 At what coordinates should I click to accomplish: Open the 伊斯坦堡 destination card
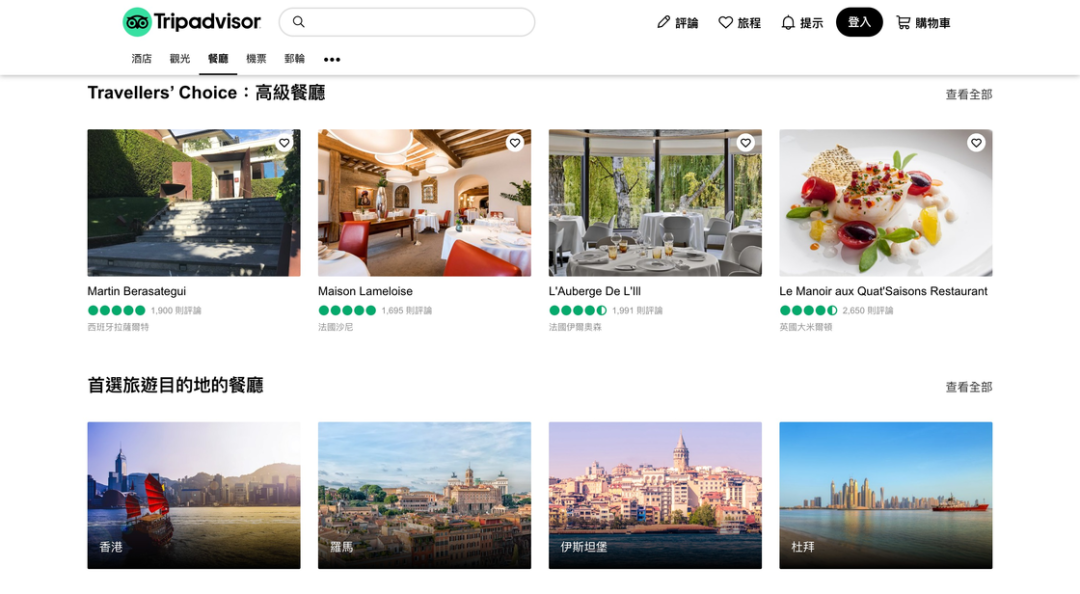(x=655, y=495)
